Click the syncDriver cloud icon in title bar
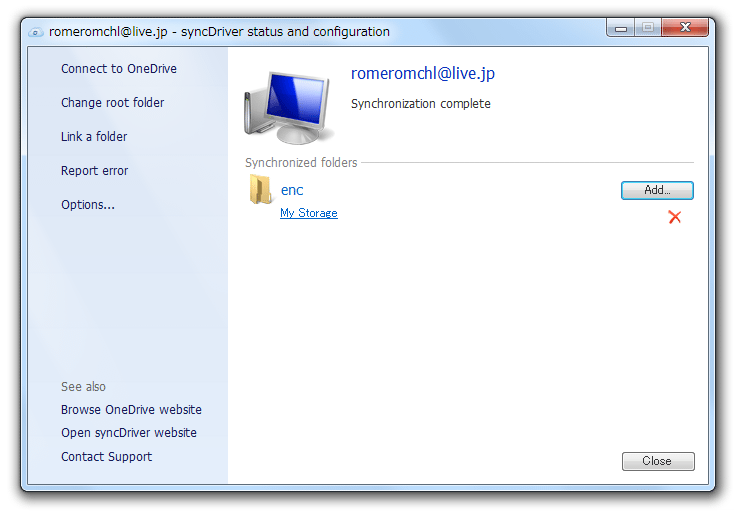The width and height of the screenshot is (737, 515). coord(36,32)
